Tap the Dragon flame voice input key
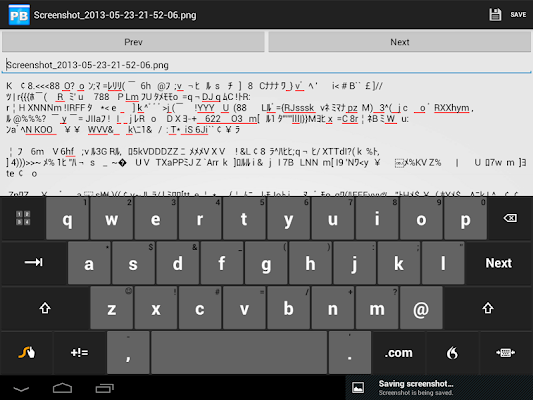 [452, 352]
